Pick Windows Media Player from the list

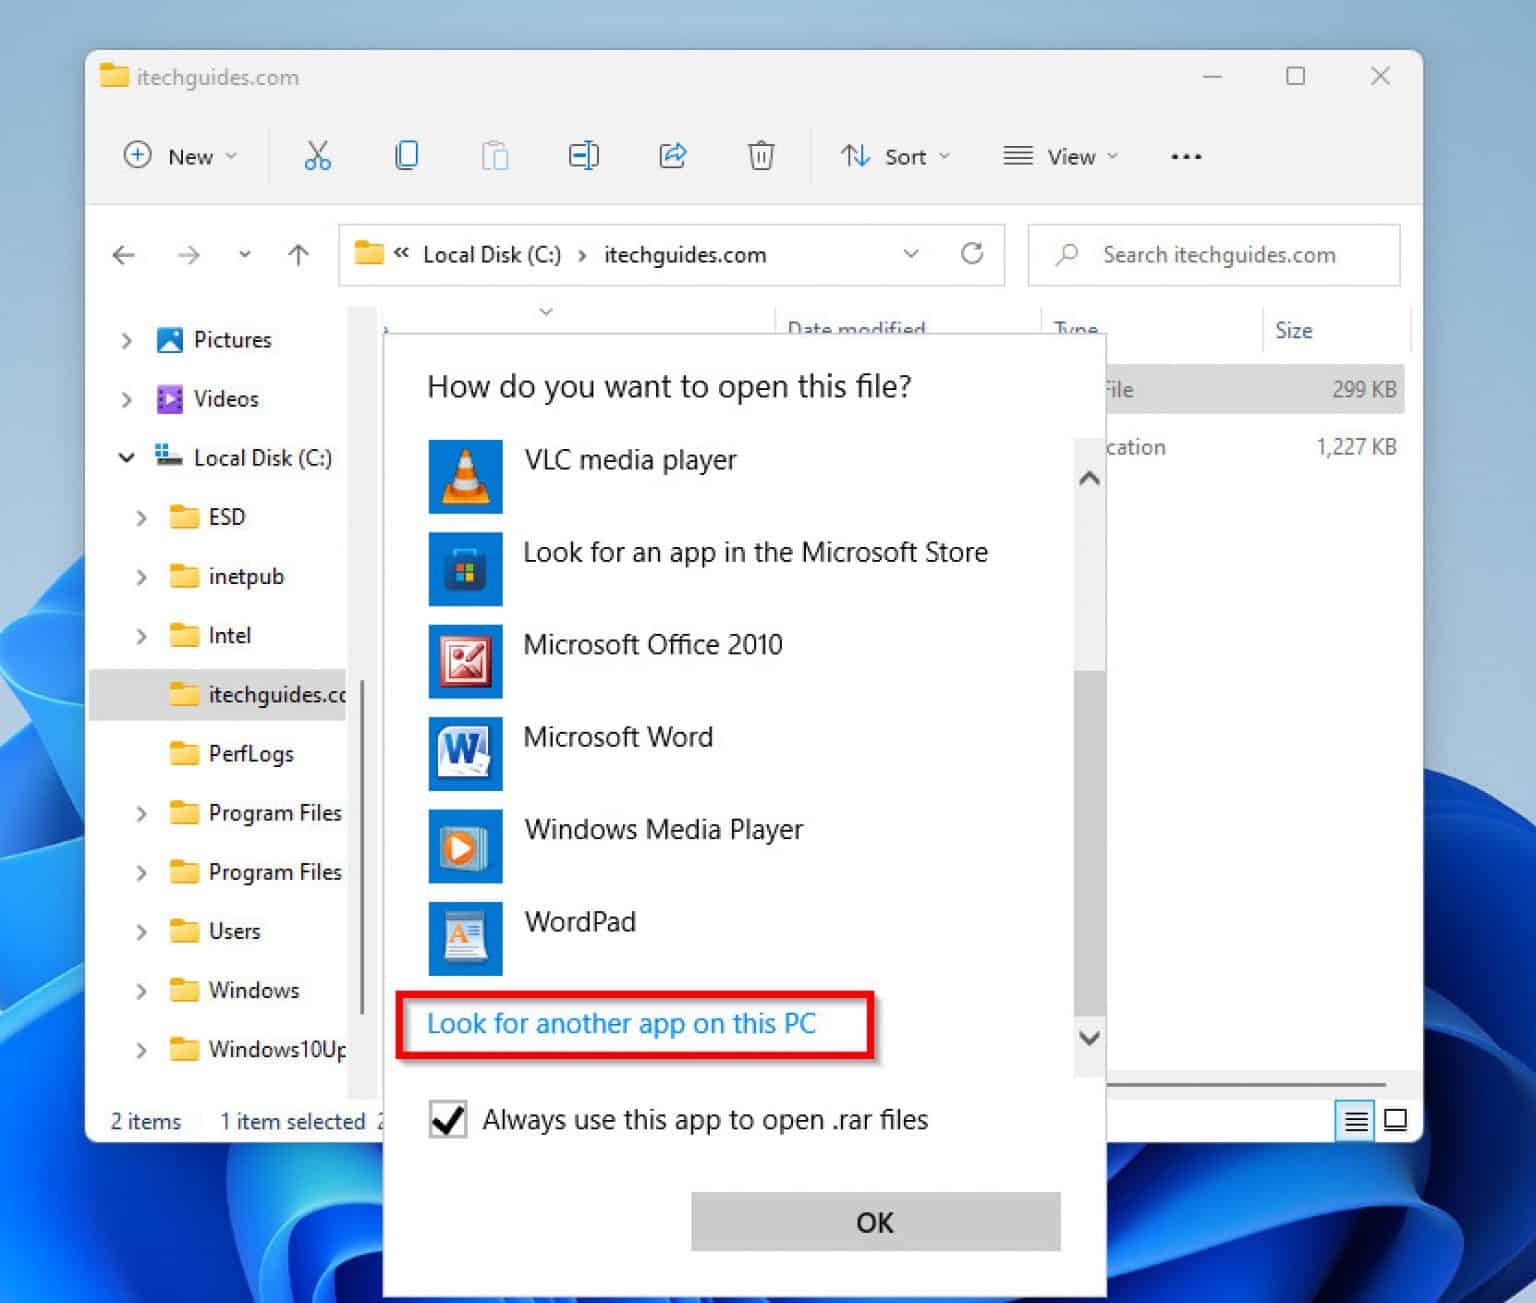(663, 829)
